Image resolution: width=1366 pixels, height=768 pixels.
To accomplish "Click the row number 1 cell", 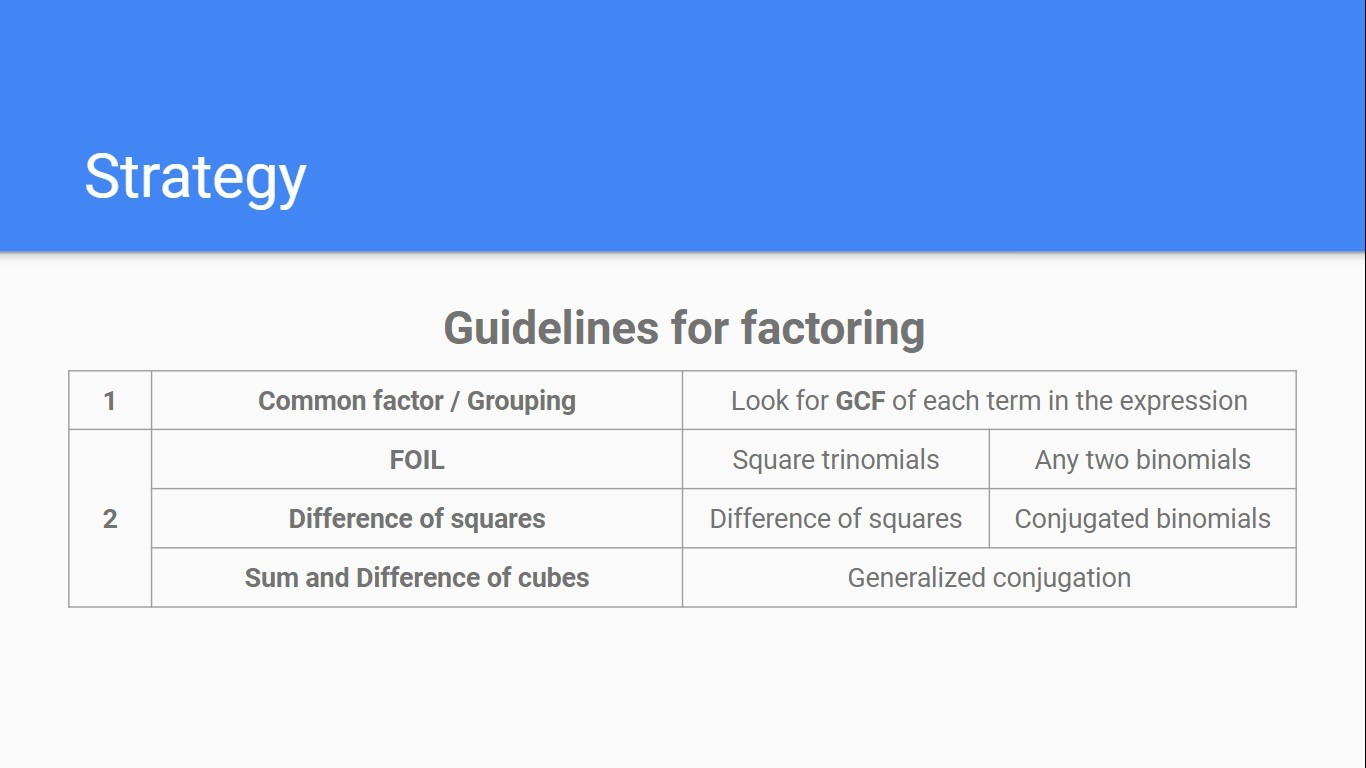I will pyautogui.click(x=110, y=401).
